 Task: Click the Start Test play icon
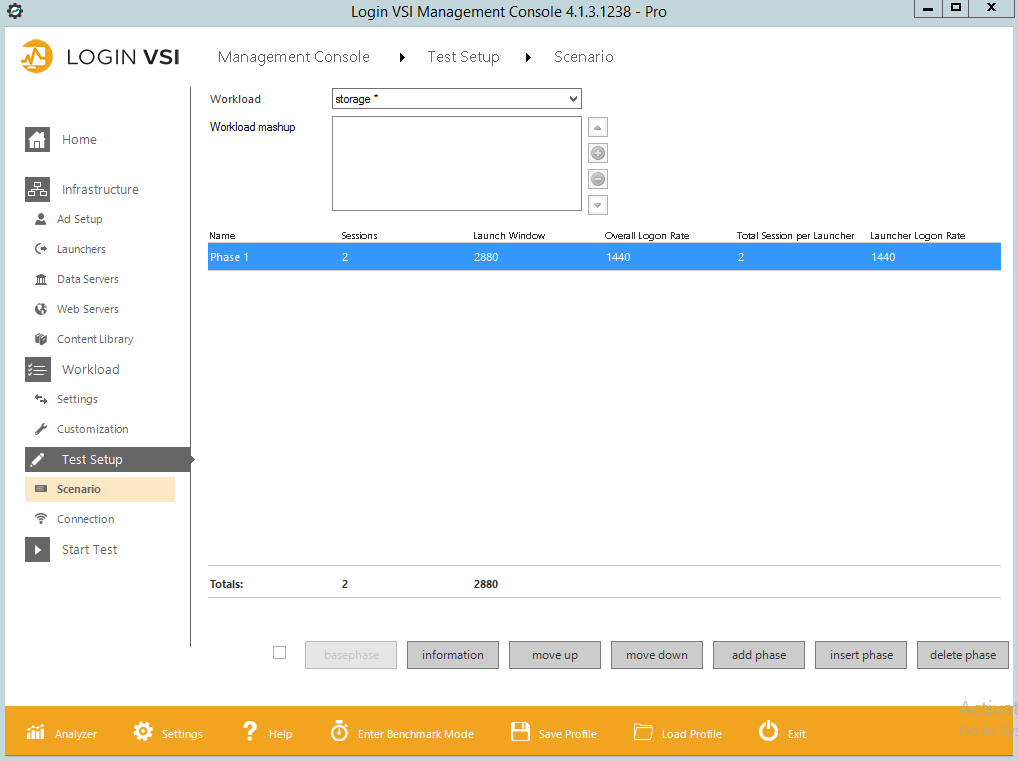37,549
